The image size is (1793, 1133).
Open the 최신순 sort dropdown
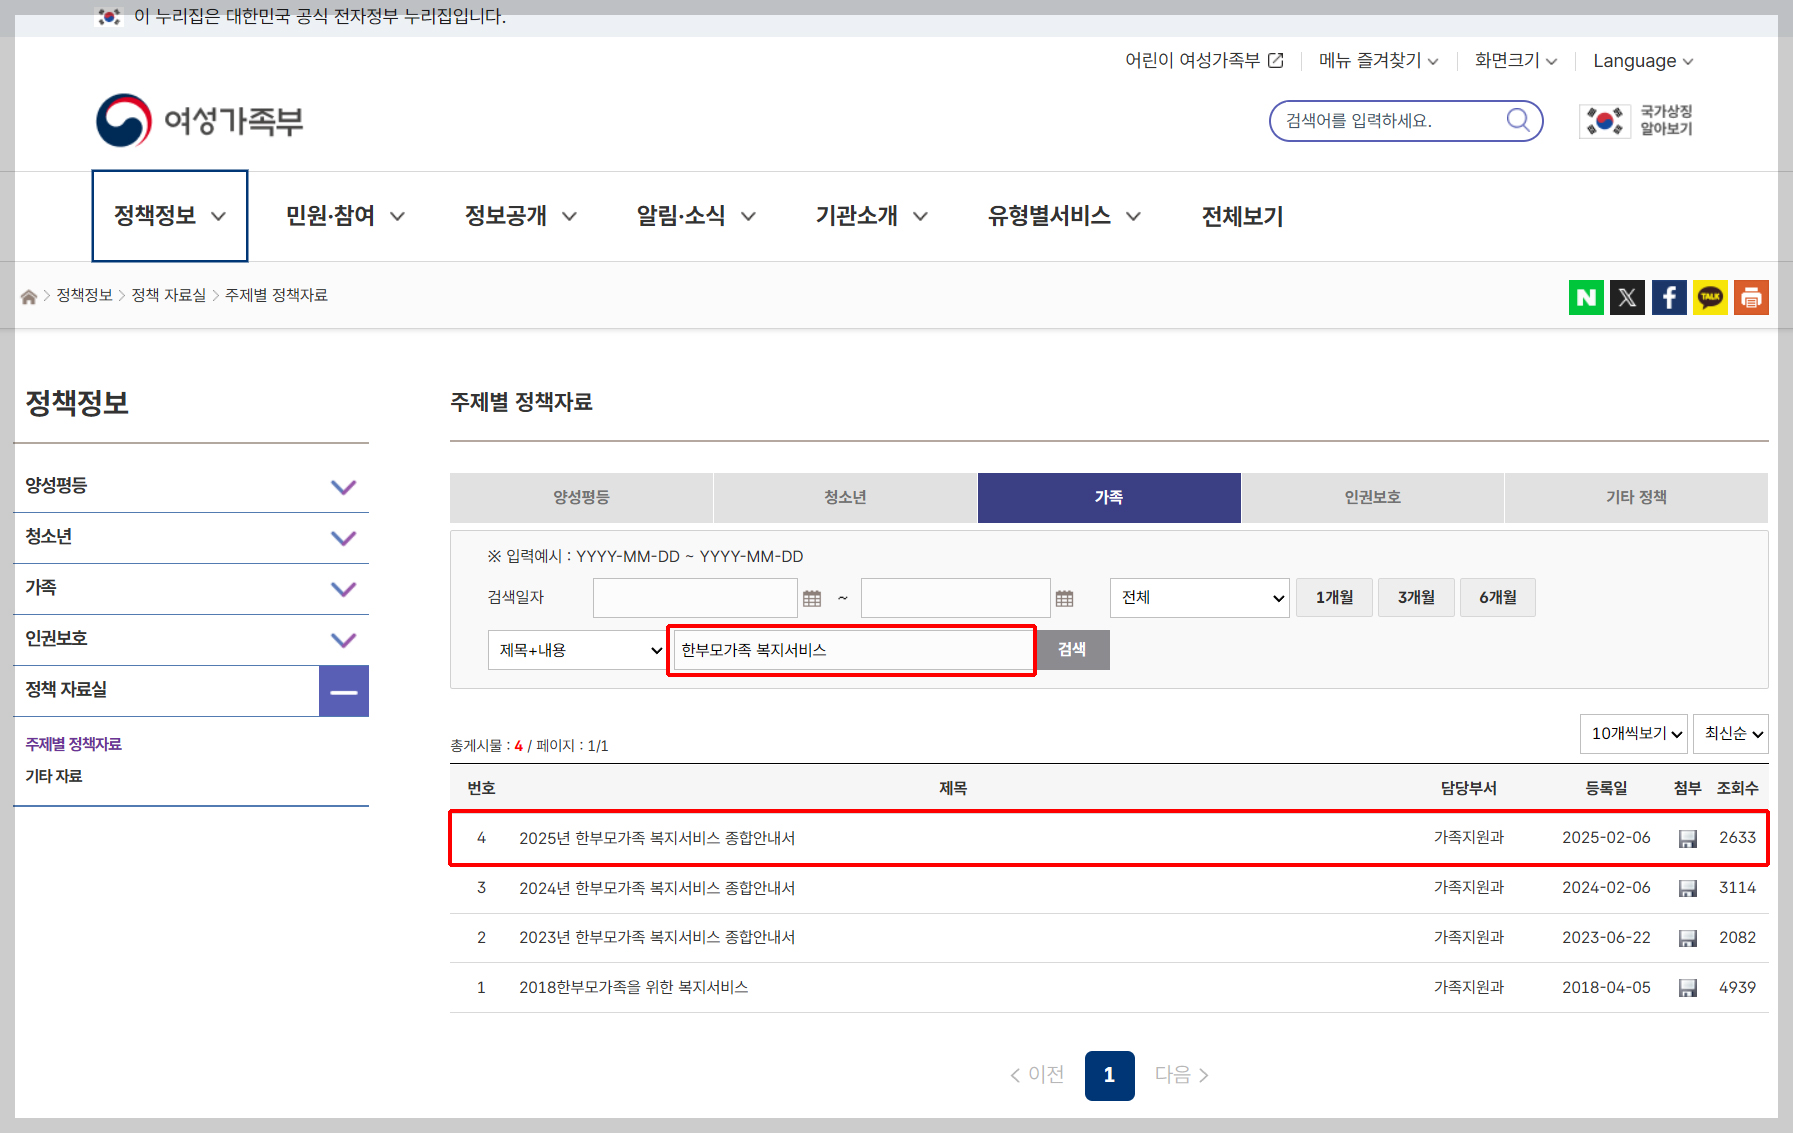point(1730,733)
